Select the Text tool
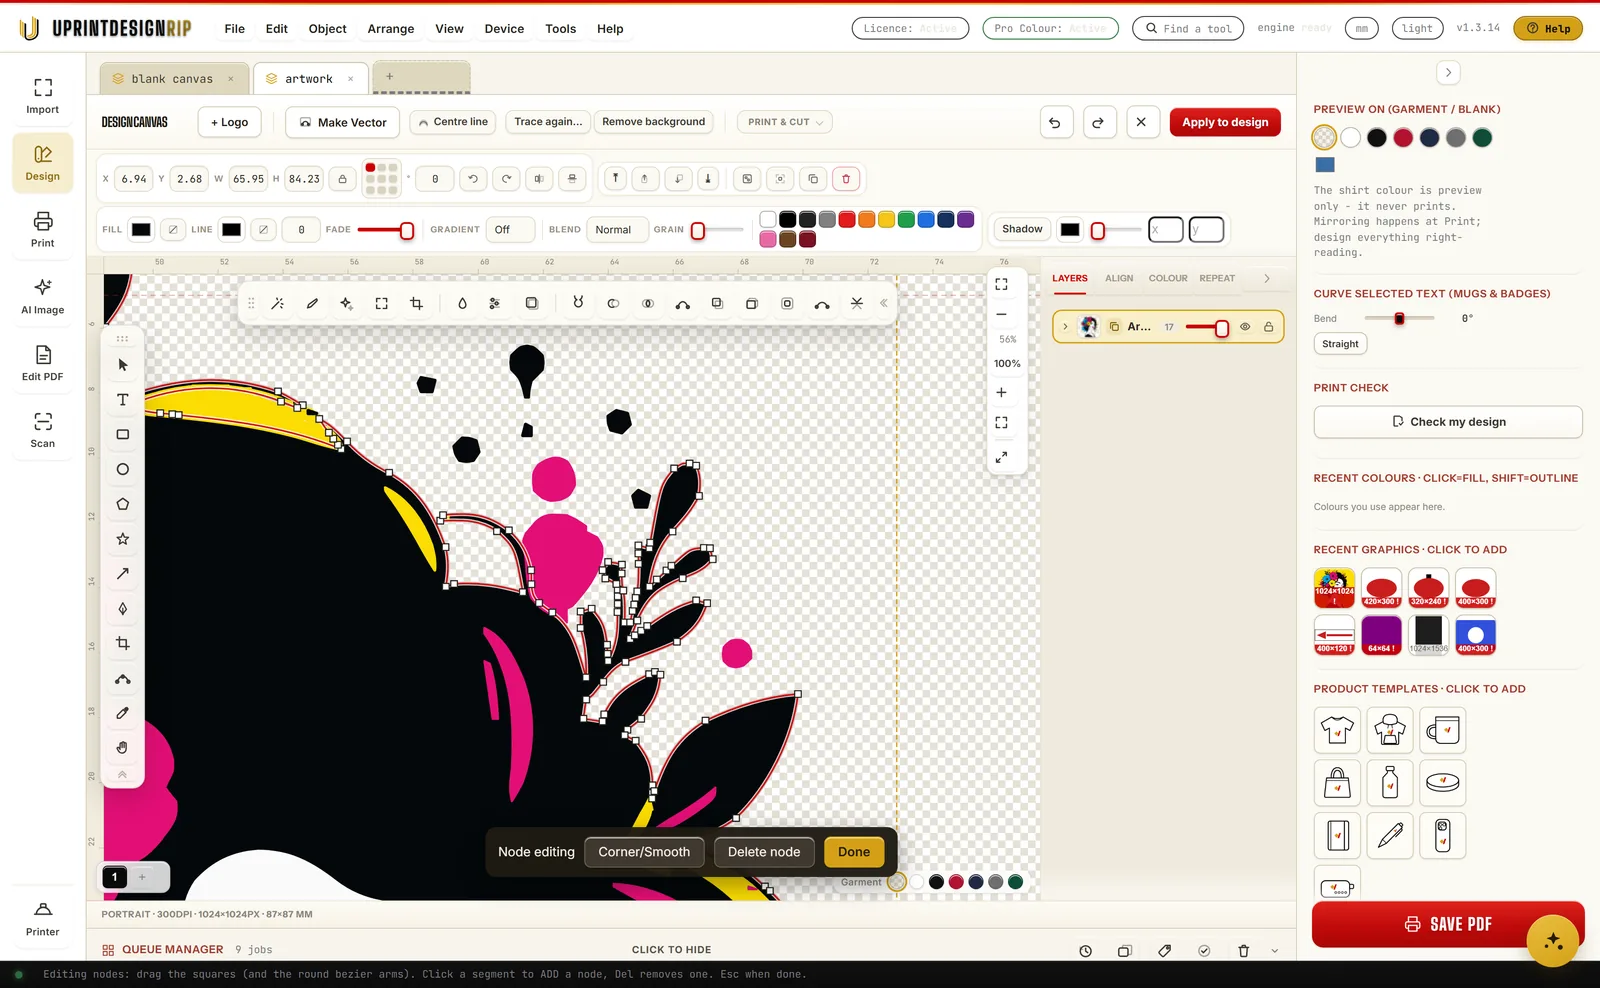The width and height of the screenshot is (1600, 988). pos(123,400)
